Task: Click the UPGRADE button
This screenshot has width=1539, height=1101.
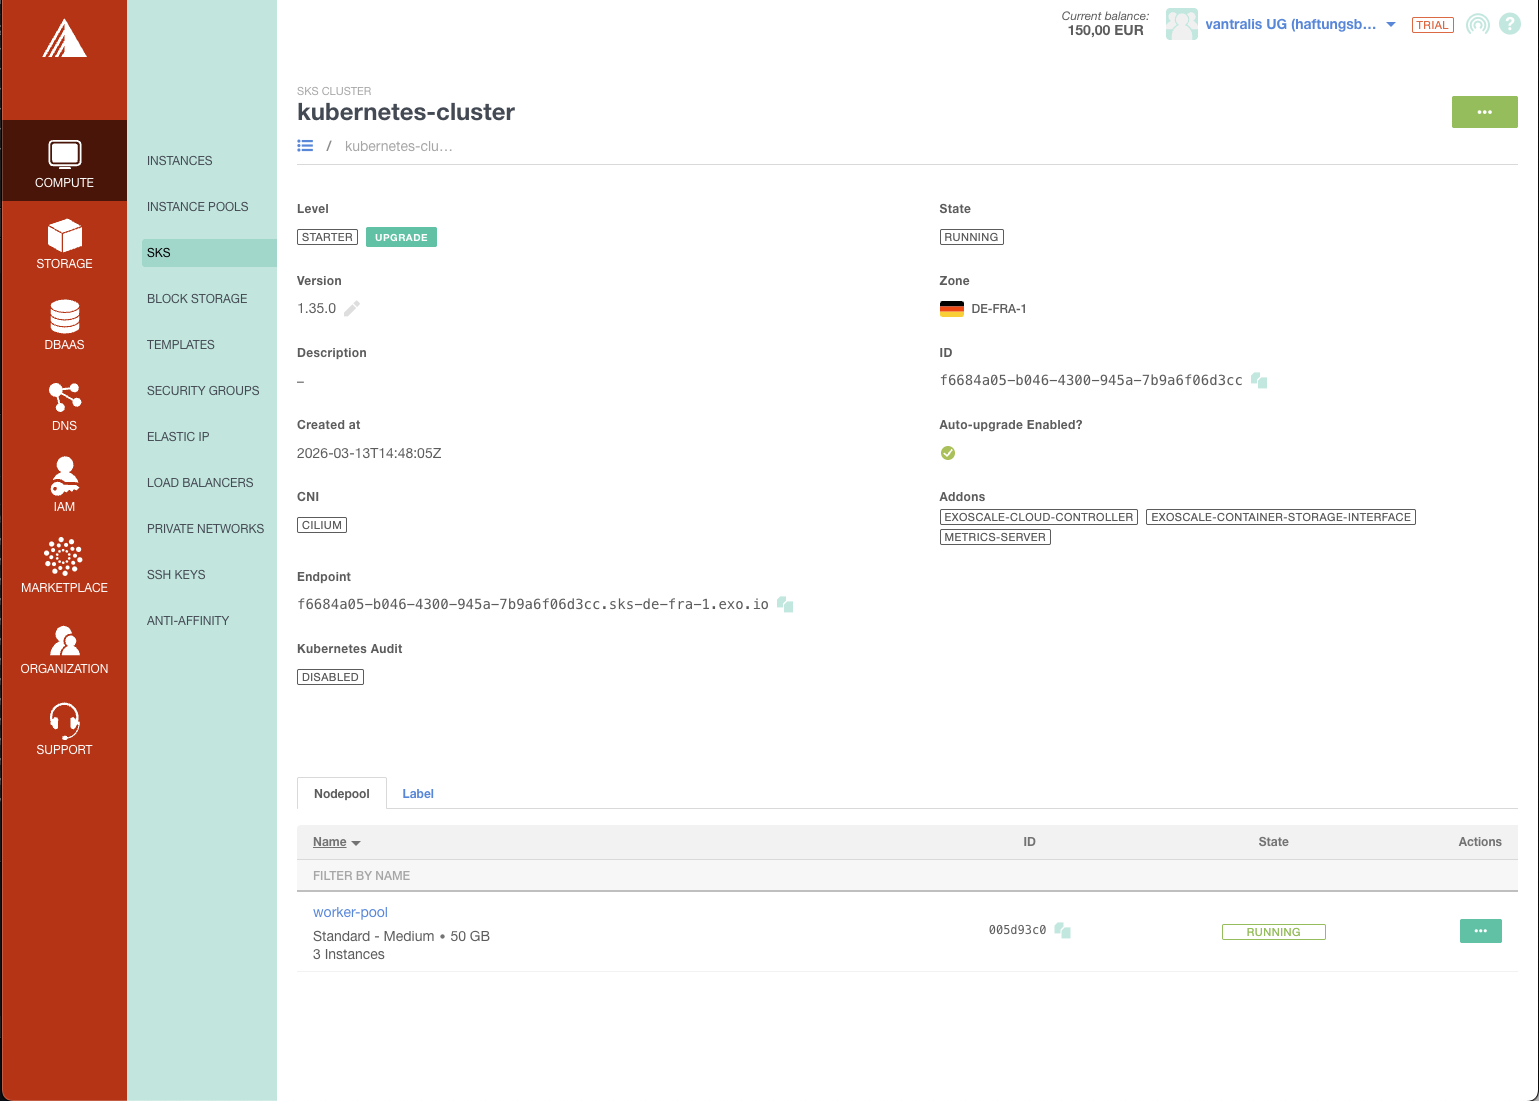Action: (401, 237)
